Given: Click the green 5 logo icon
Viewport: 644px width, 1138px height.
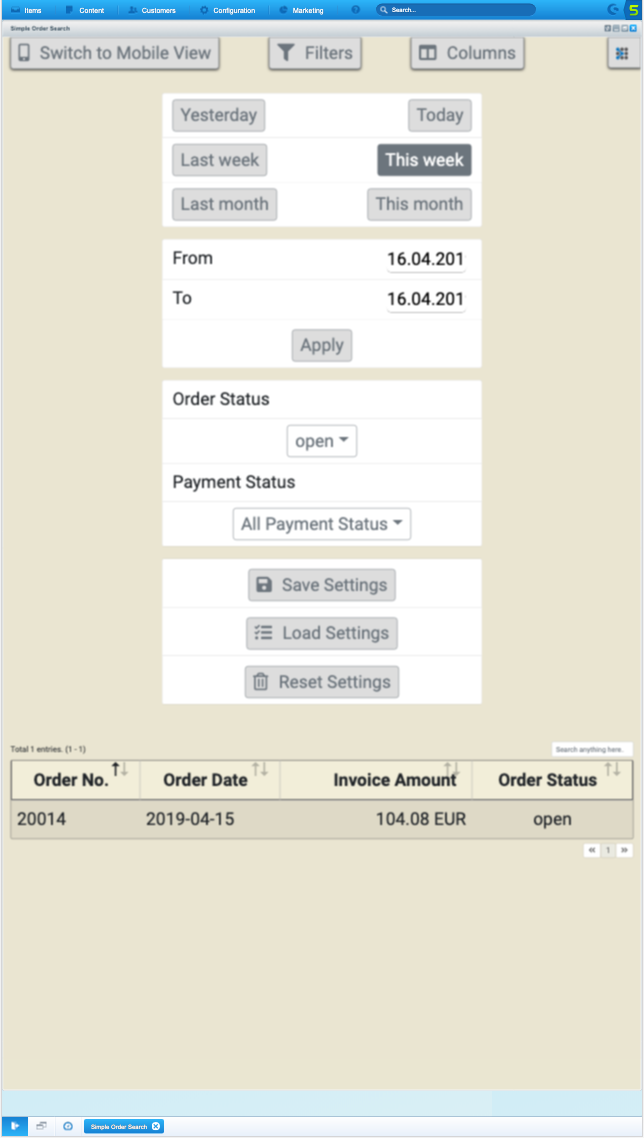Looking at the screenshot, I should click(x=634, y=10).
